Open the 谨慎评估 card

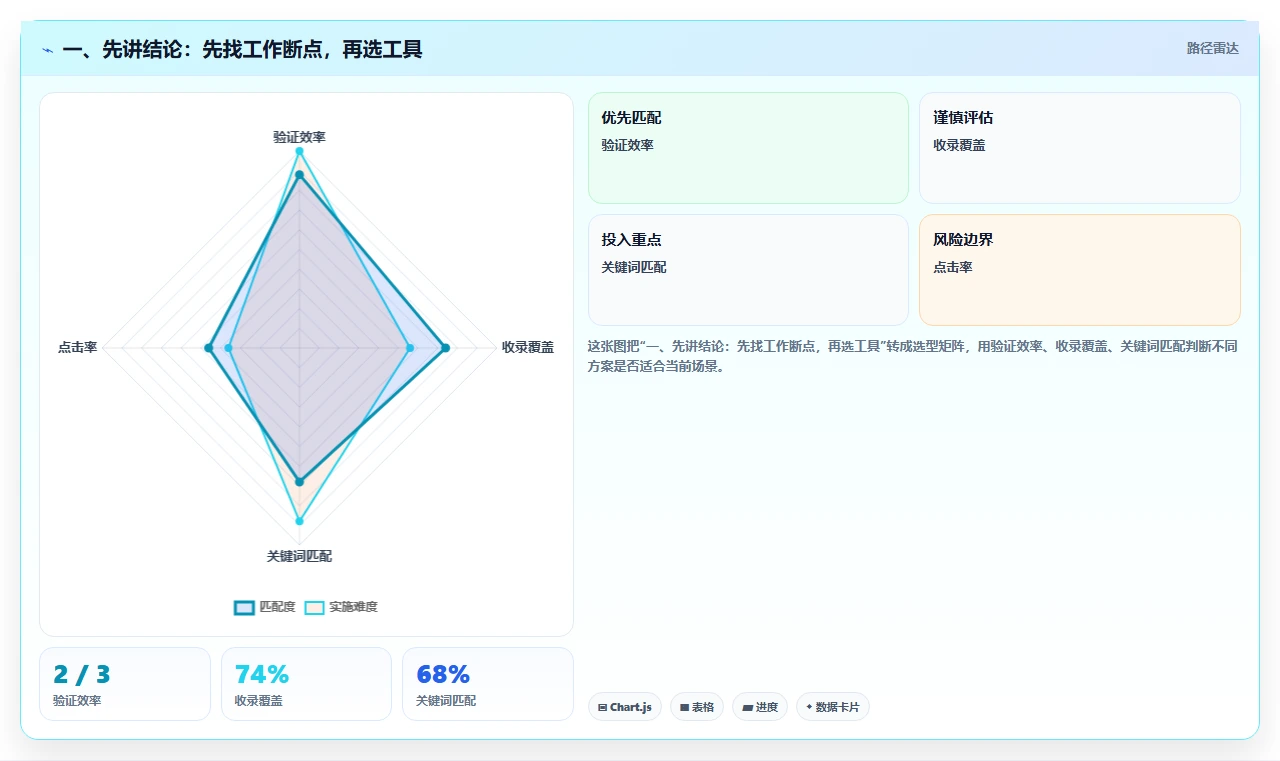click(1080, 148)
